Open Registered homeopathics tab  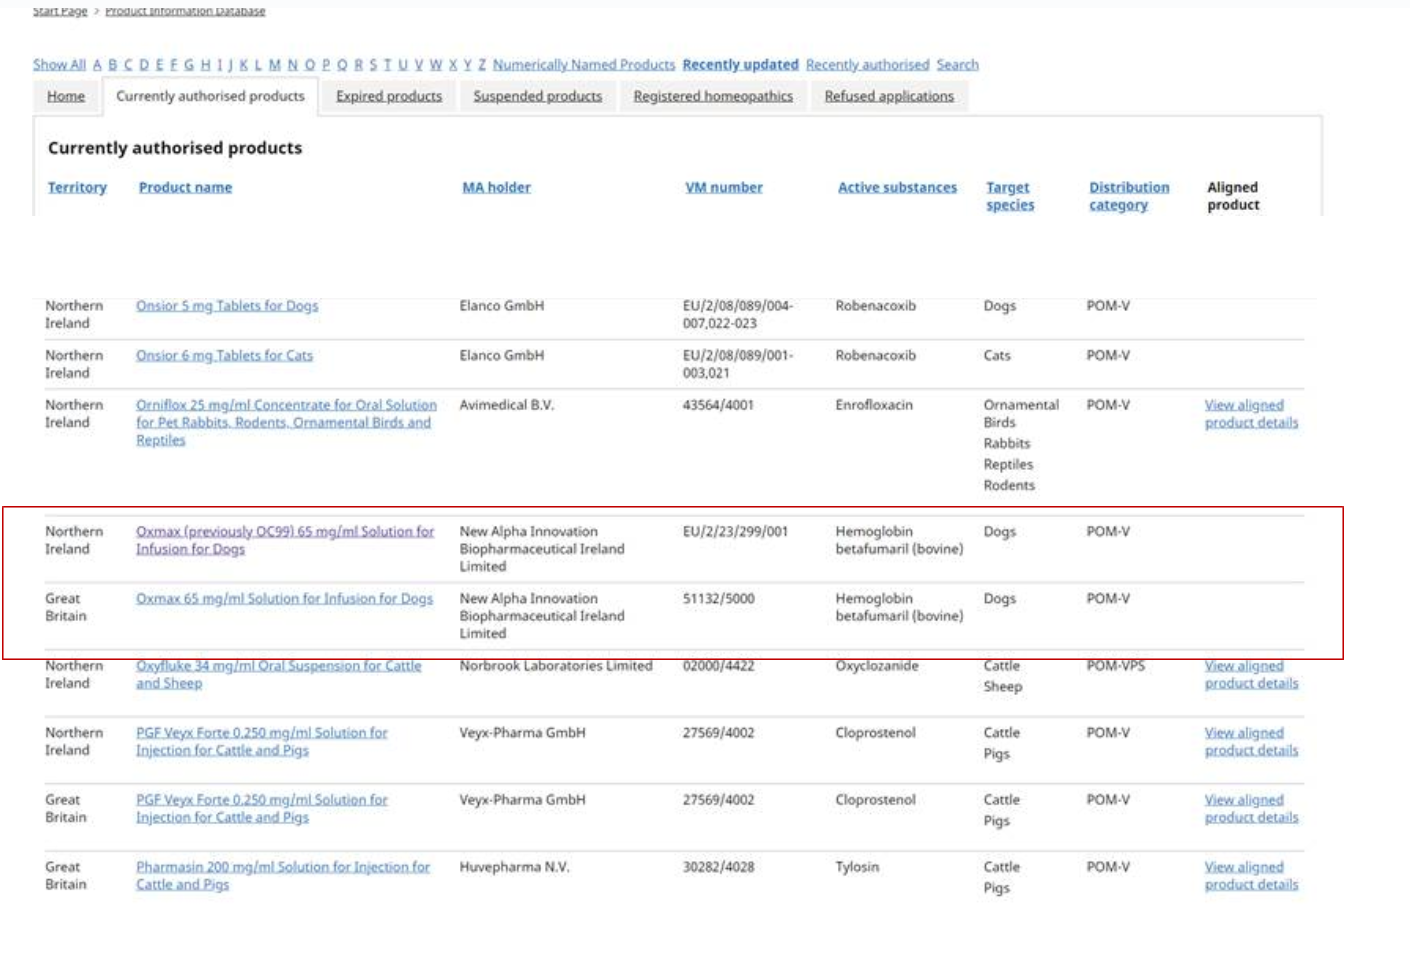(x=712, y=96)
